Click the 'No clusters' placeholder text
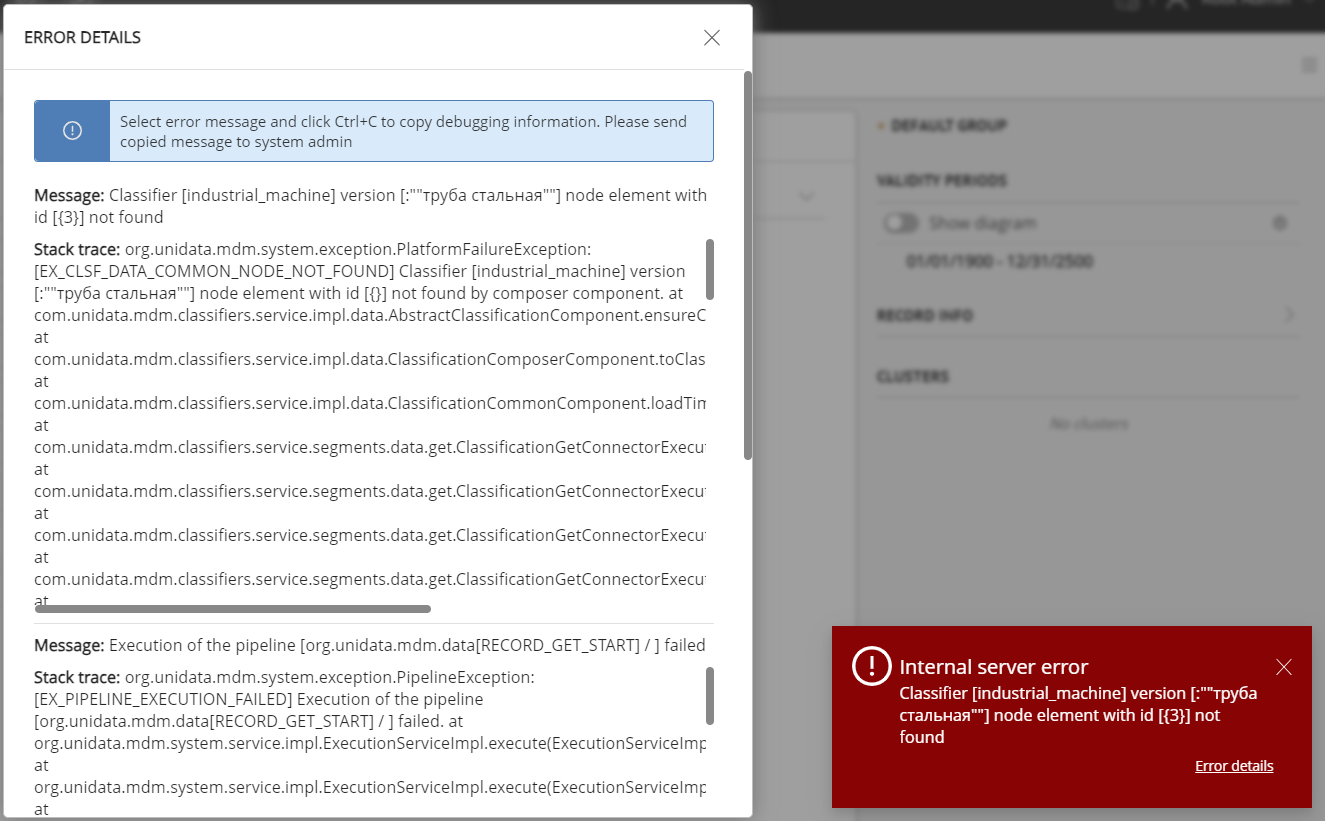 (x=1089, y=424)
